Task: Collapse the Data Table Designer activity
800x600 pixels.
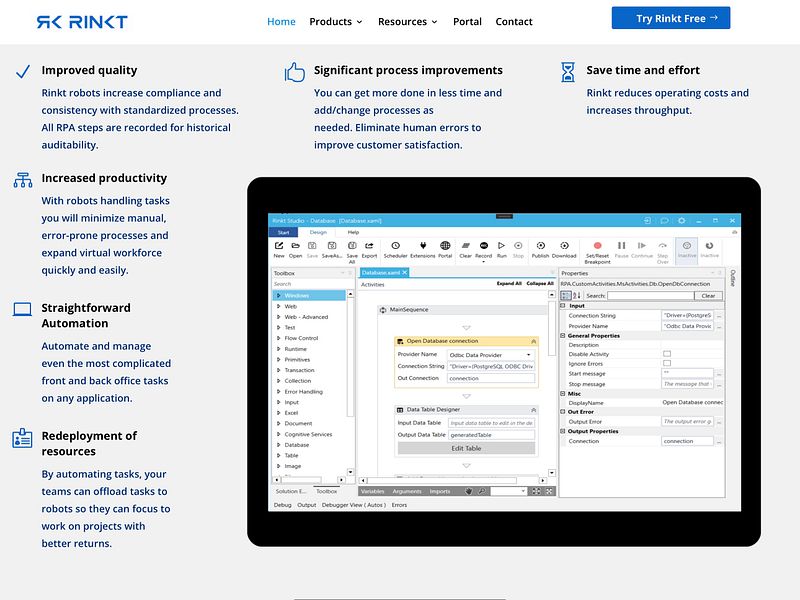Action: pyautogui.click(x=534, y=410)
